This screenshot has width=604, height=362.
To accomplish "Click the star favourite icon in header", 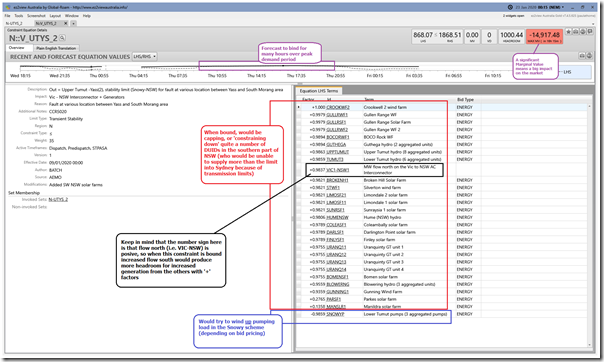I will click(x=569, y=32).
